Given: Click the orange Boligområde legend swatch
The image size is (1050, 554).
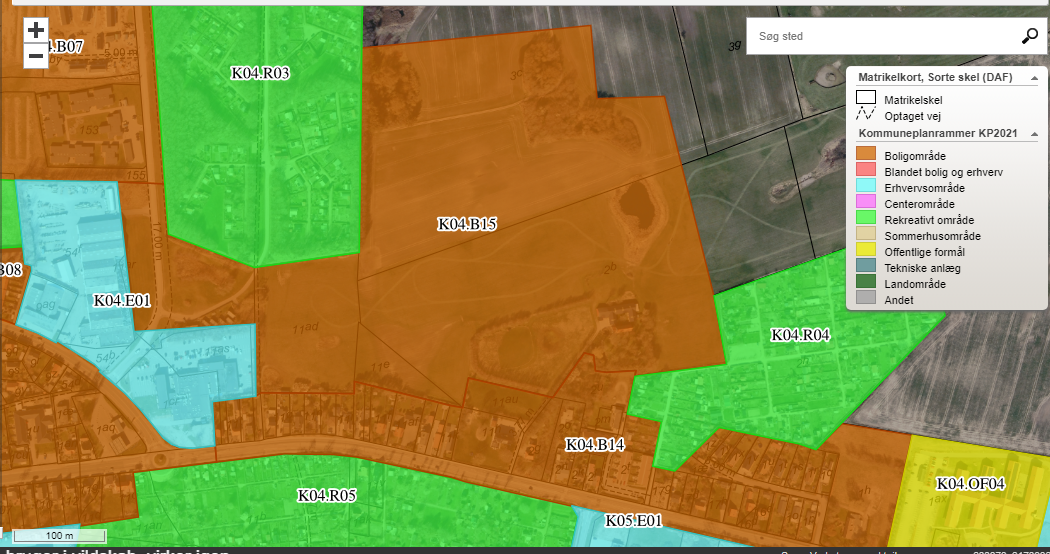Looking at the screenshot, I should (866, 155).
